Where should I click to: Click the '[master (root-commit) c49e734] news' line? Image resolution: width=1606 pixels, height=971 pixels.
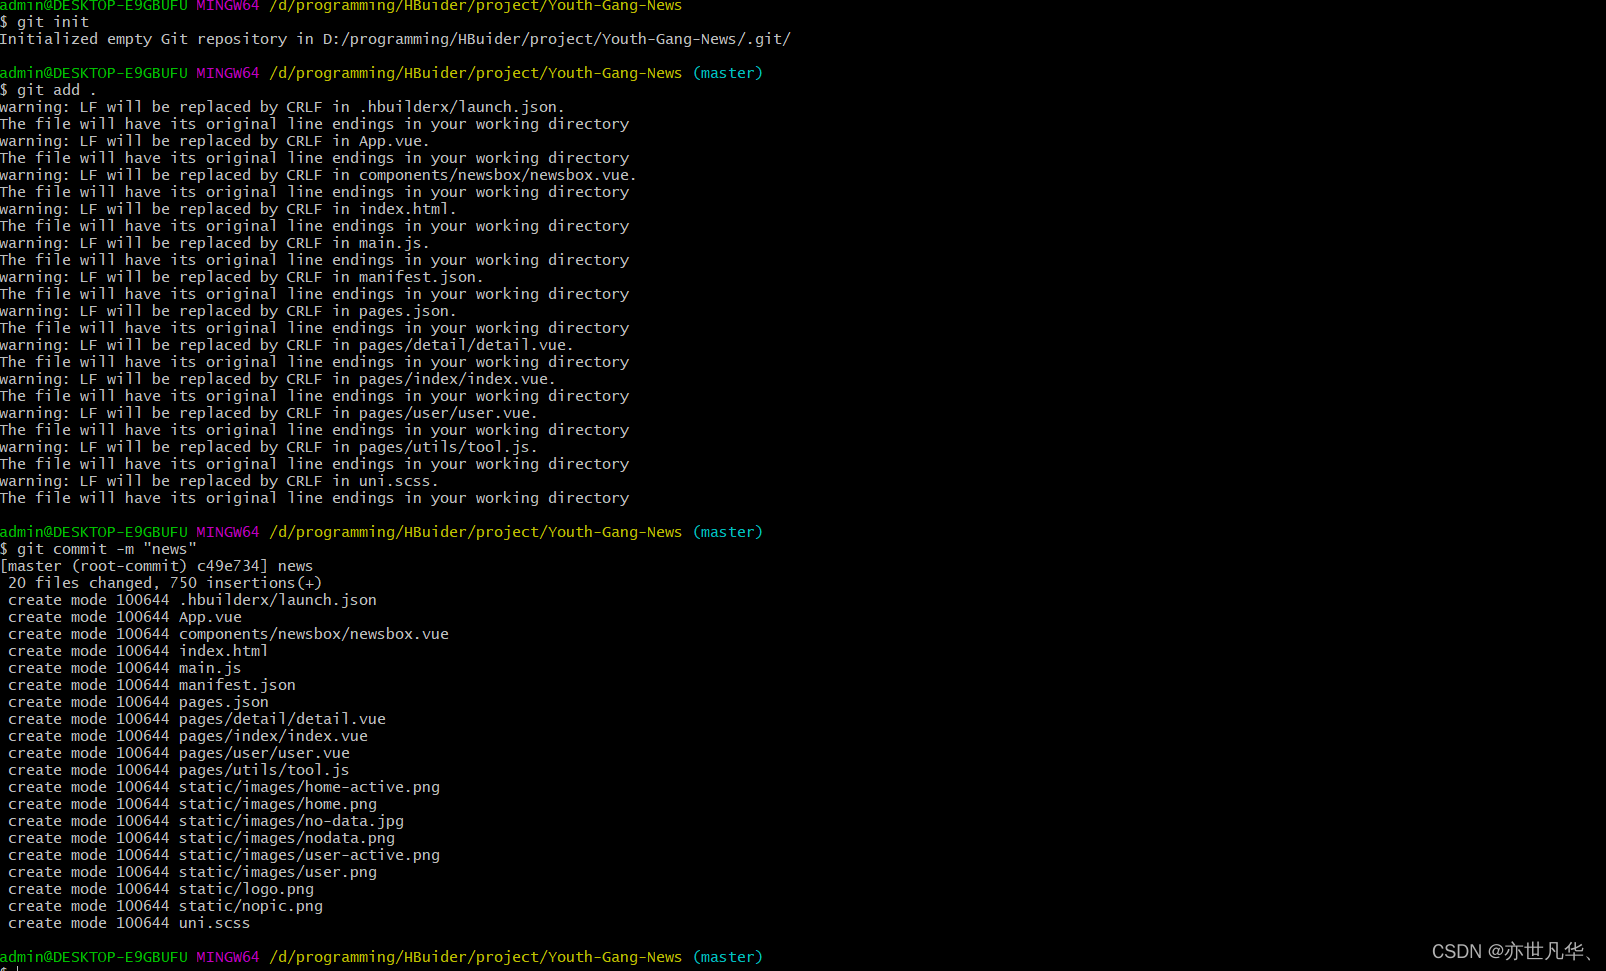[x=157, y=566]
